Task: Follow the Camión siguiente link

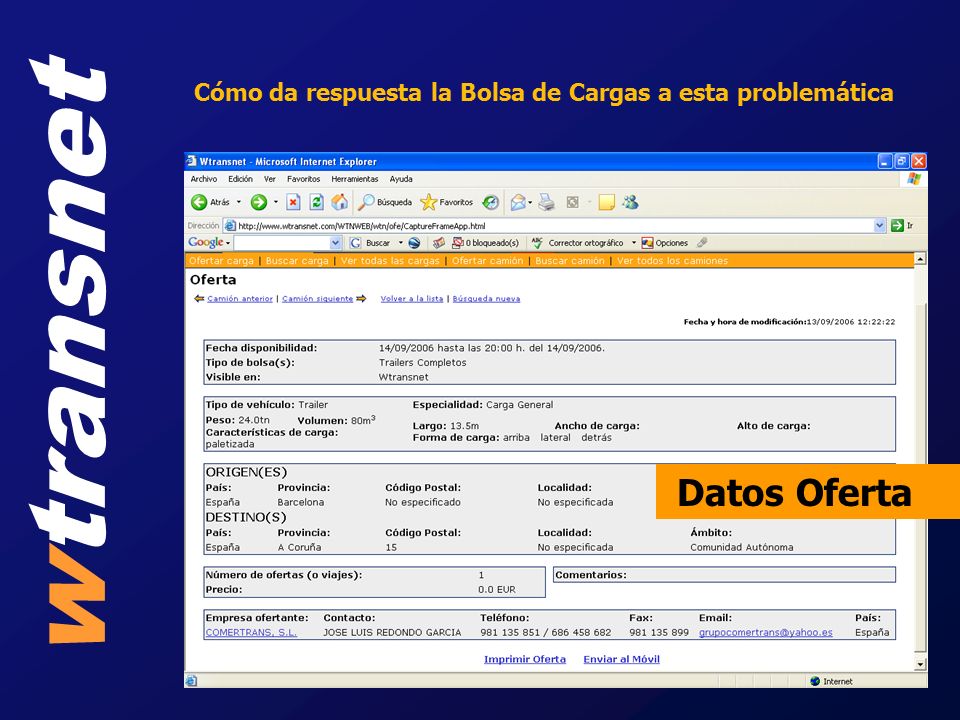Action: 317,299
